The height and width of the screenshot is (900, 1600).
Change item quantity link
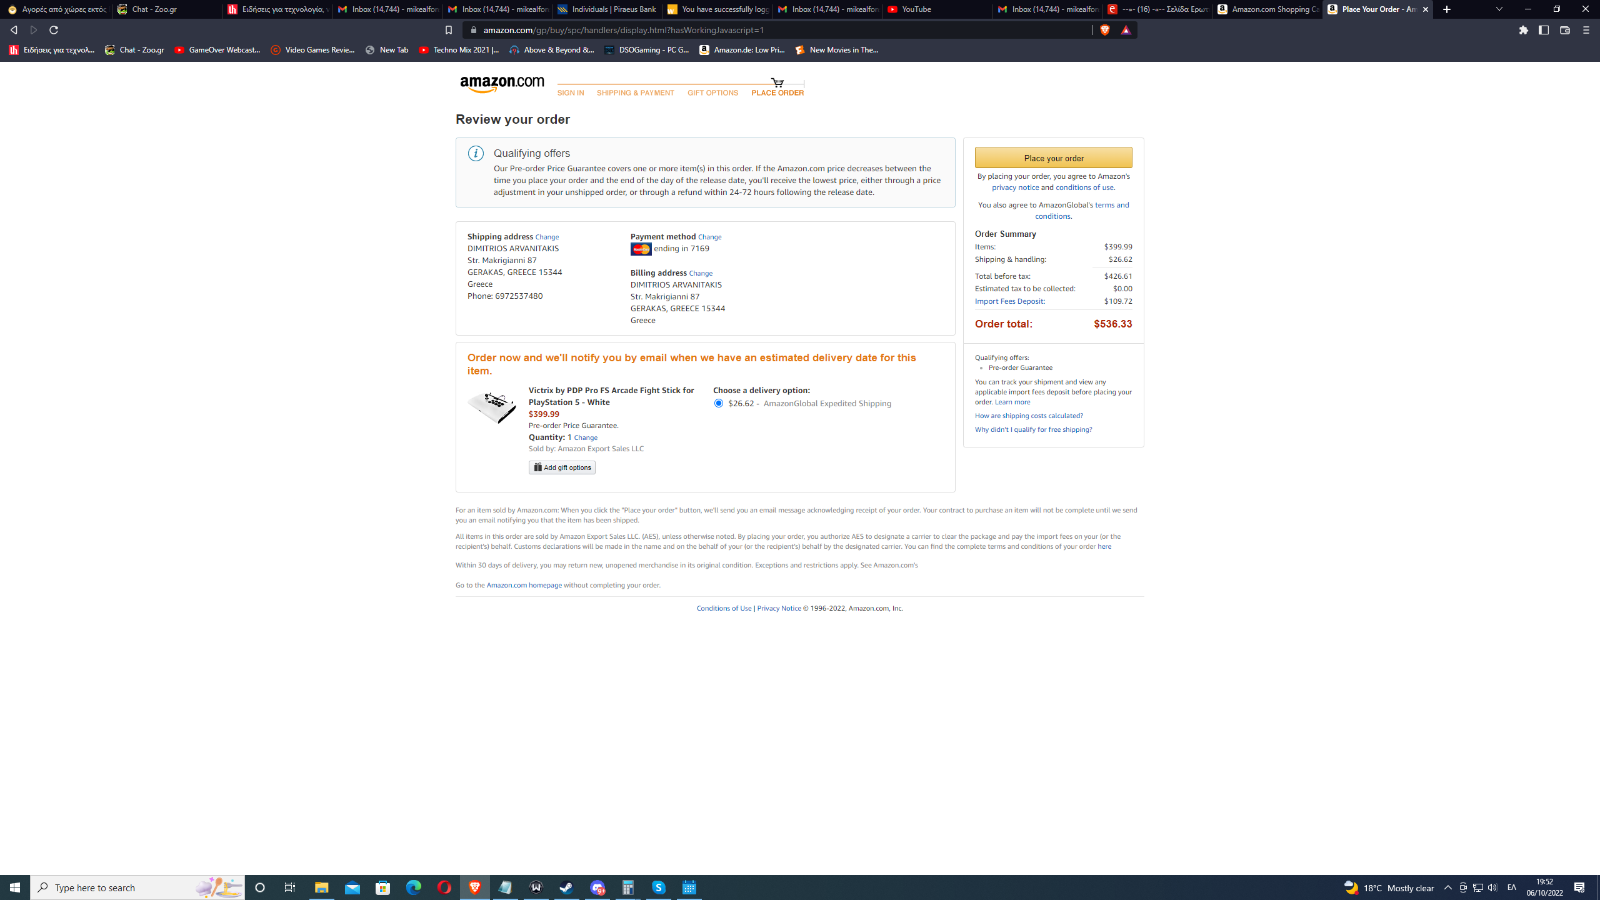[x=586, y=438]
